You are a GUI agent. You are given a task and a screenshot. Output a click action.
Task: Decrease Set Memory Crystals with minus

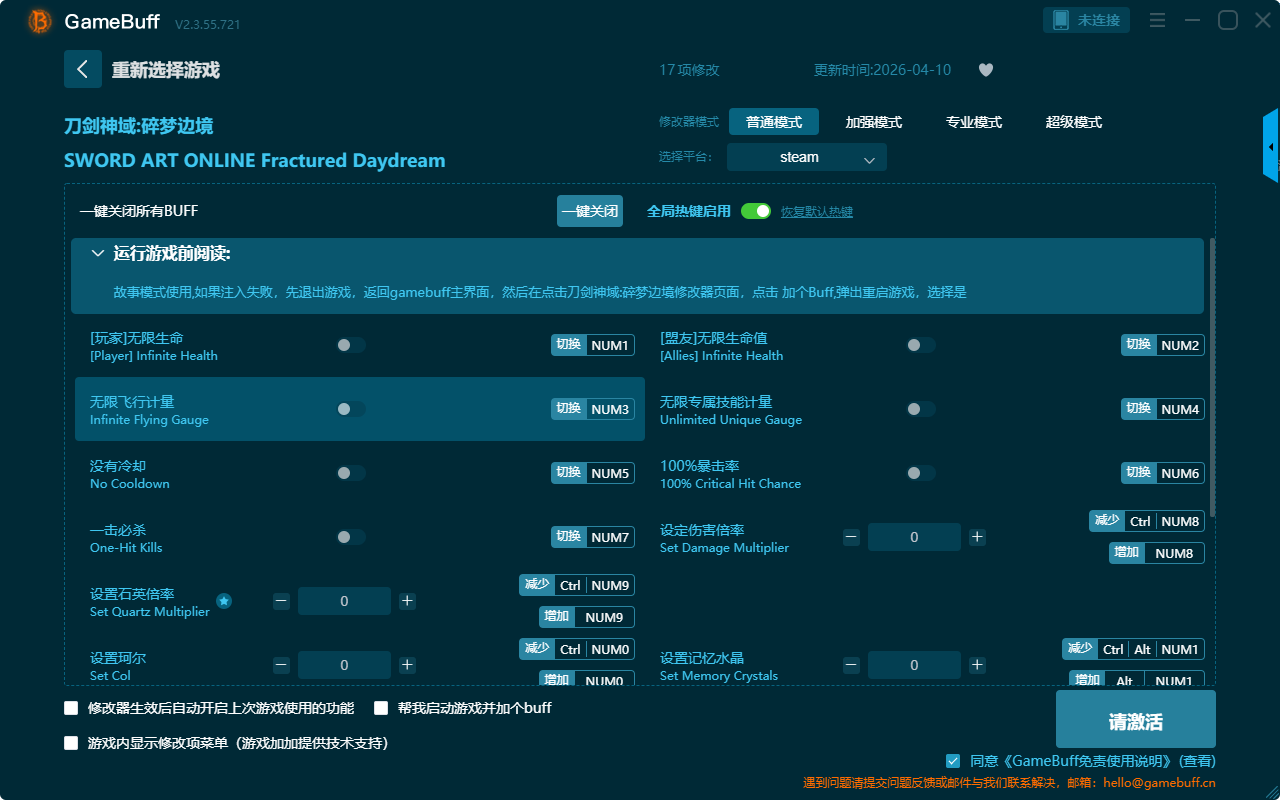coord(851,665)
